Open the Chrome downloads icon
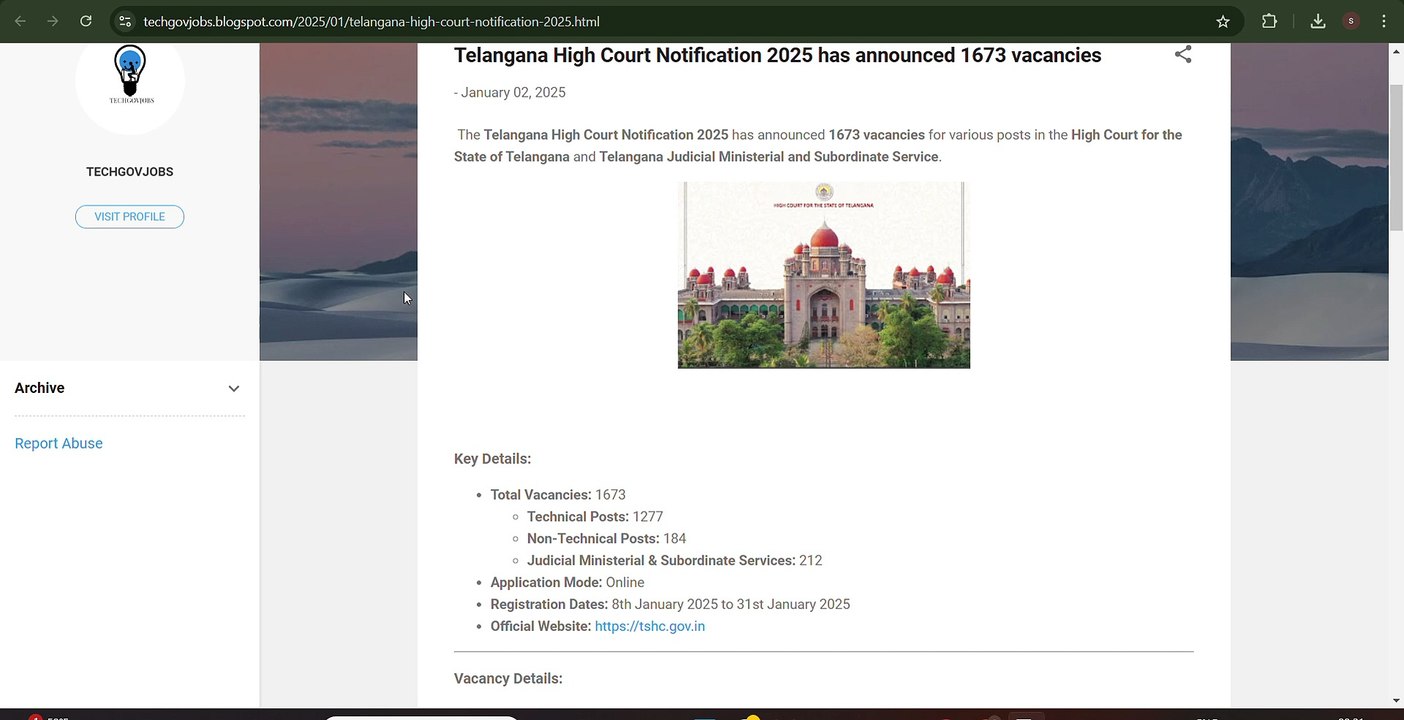1404x720 pixels. tap(1317, 21)
